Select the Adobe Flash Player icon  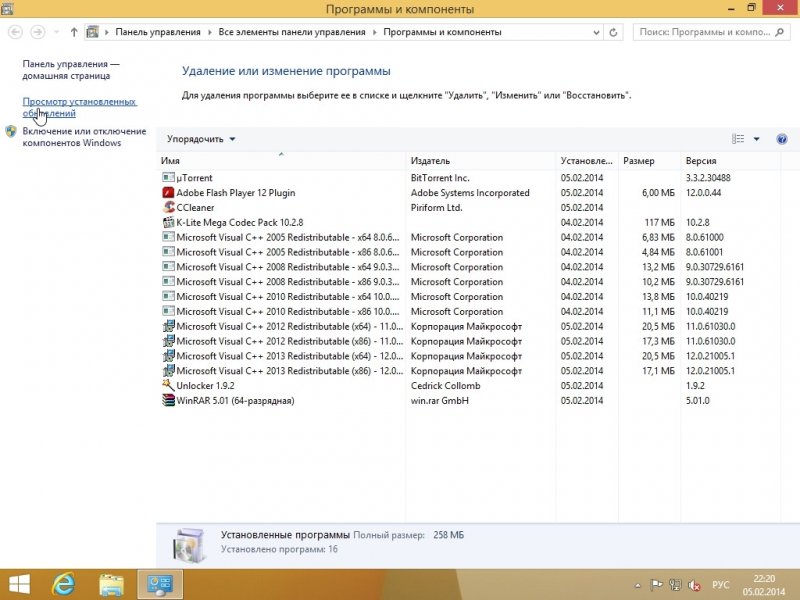tap(168, 192)
